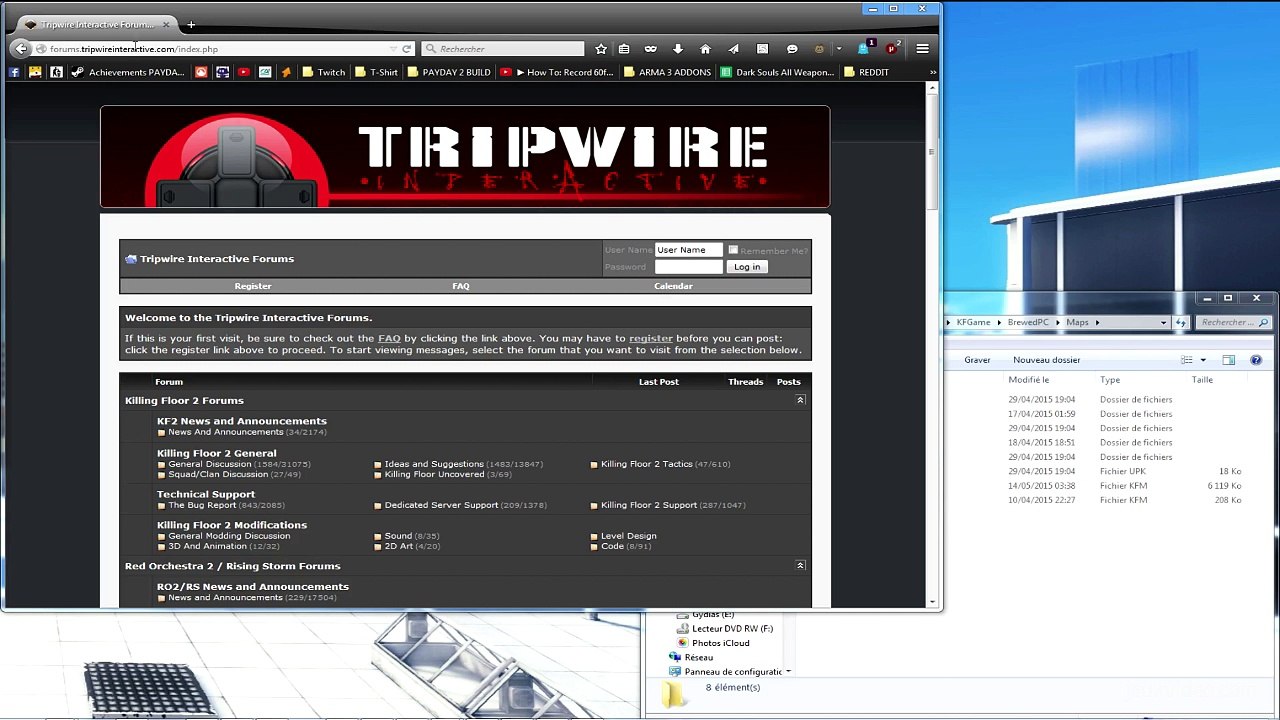This screenshot has width=1280, height=720.
Task: Change the Explorer view mode icon
Action: [1187, 360]
